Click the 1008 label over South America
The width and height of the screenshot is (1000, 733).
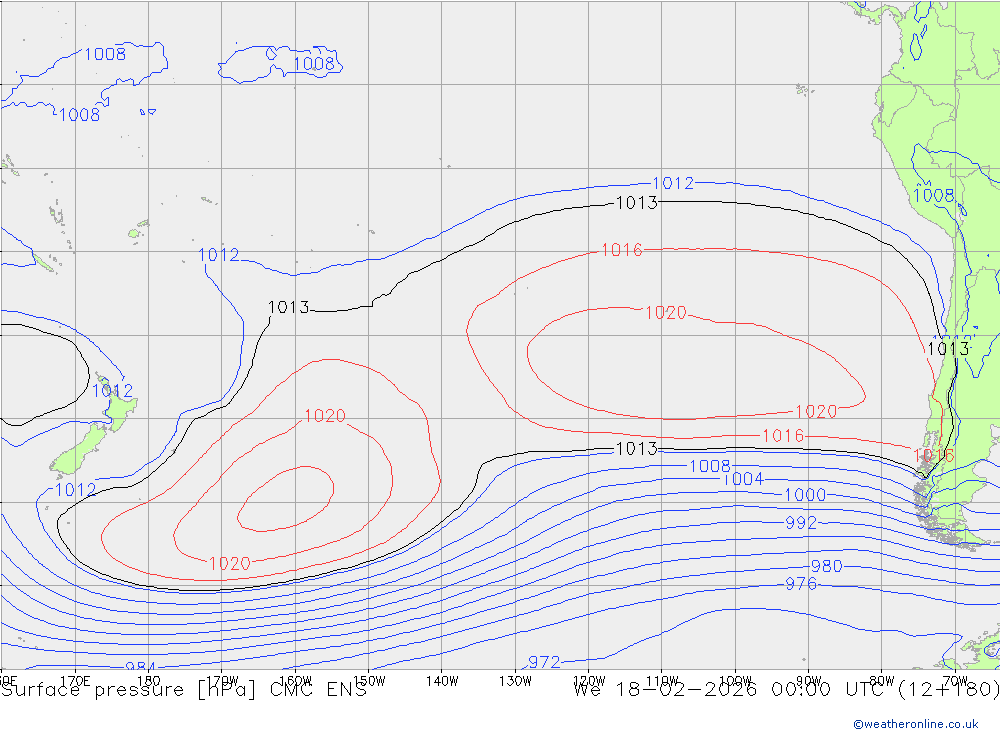[x=934, y=195]
